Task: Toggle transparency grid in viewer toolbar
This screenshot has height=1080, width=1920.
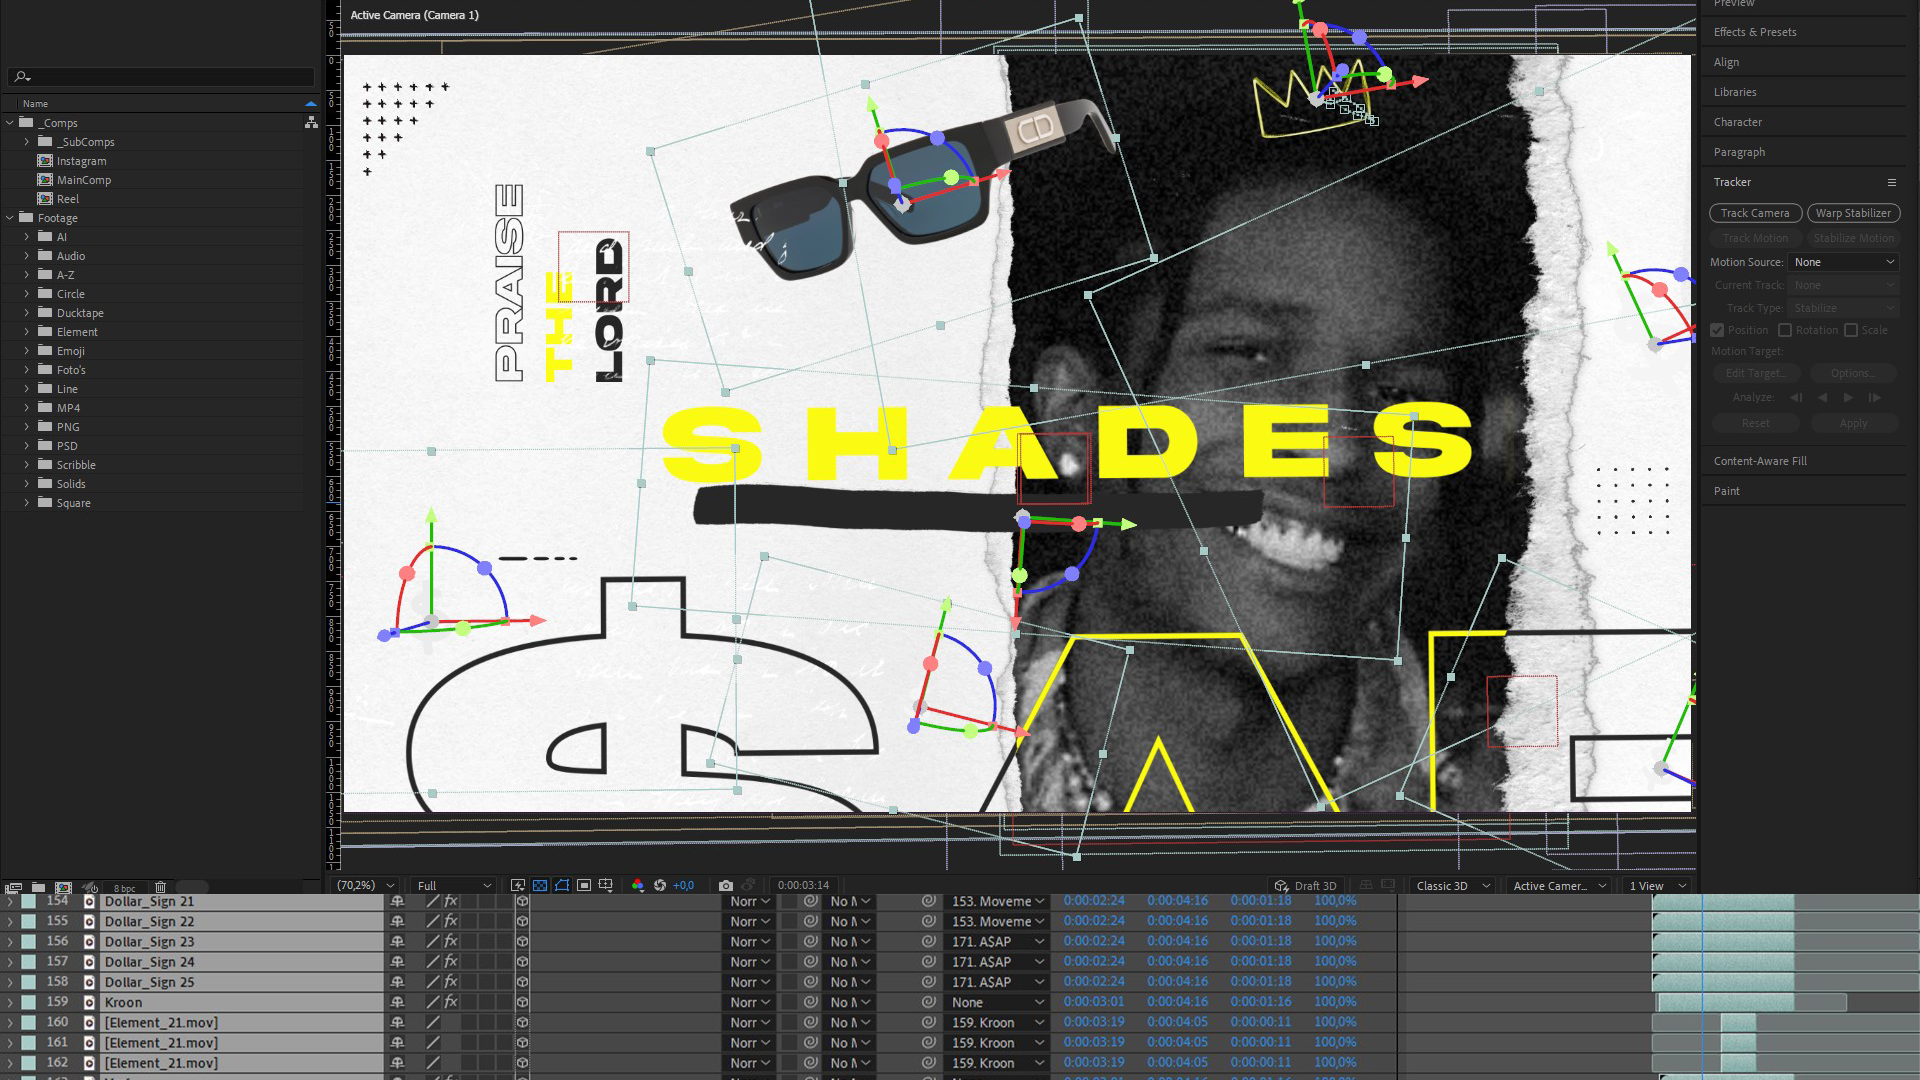Action: 540,885
